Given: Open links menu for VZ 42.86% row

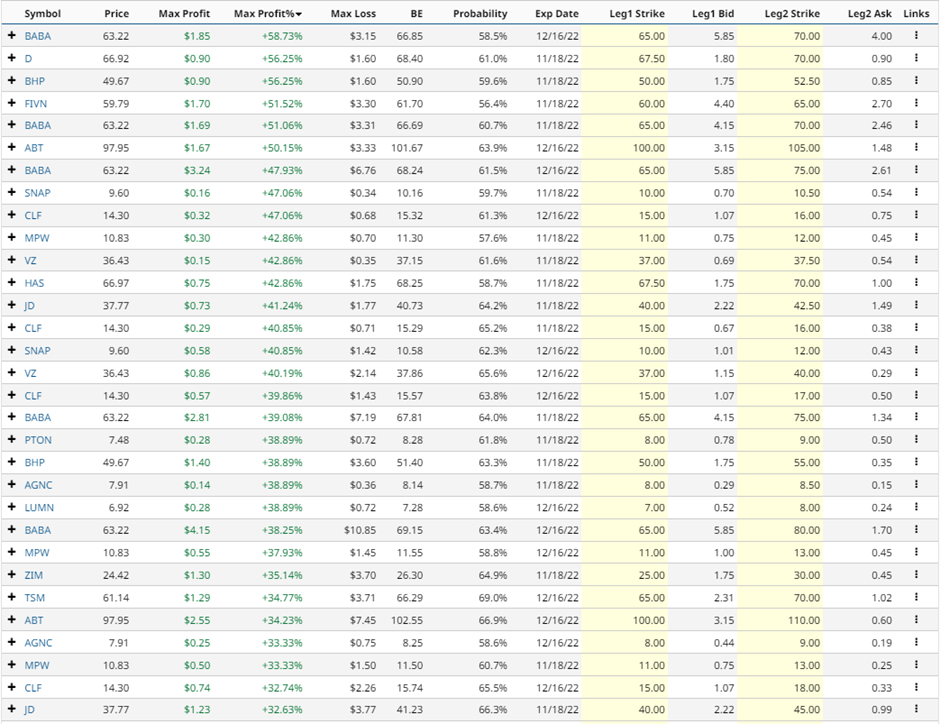Looking at the screenshot, I should [x=916, y=260].
